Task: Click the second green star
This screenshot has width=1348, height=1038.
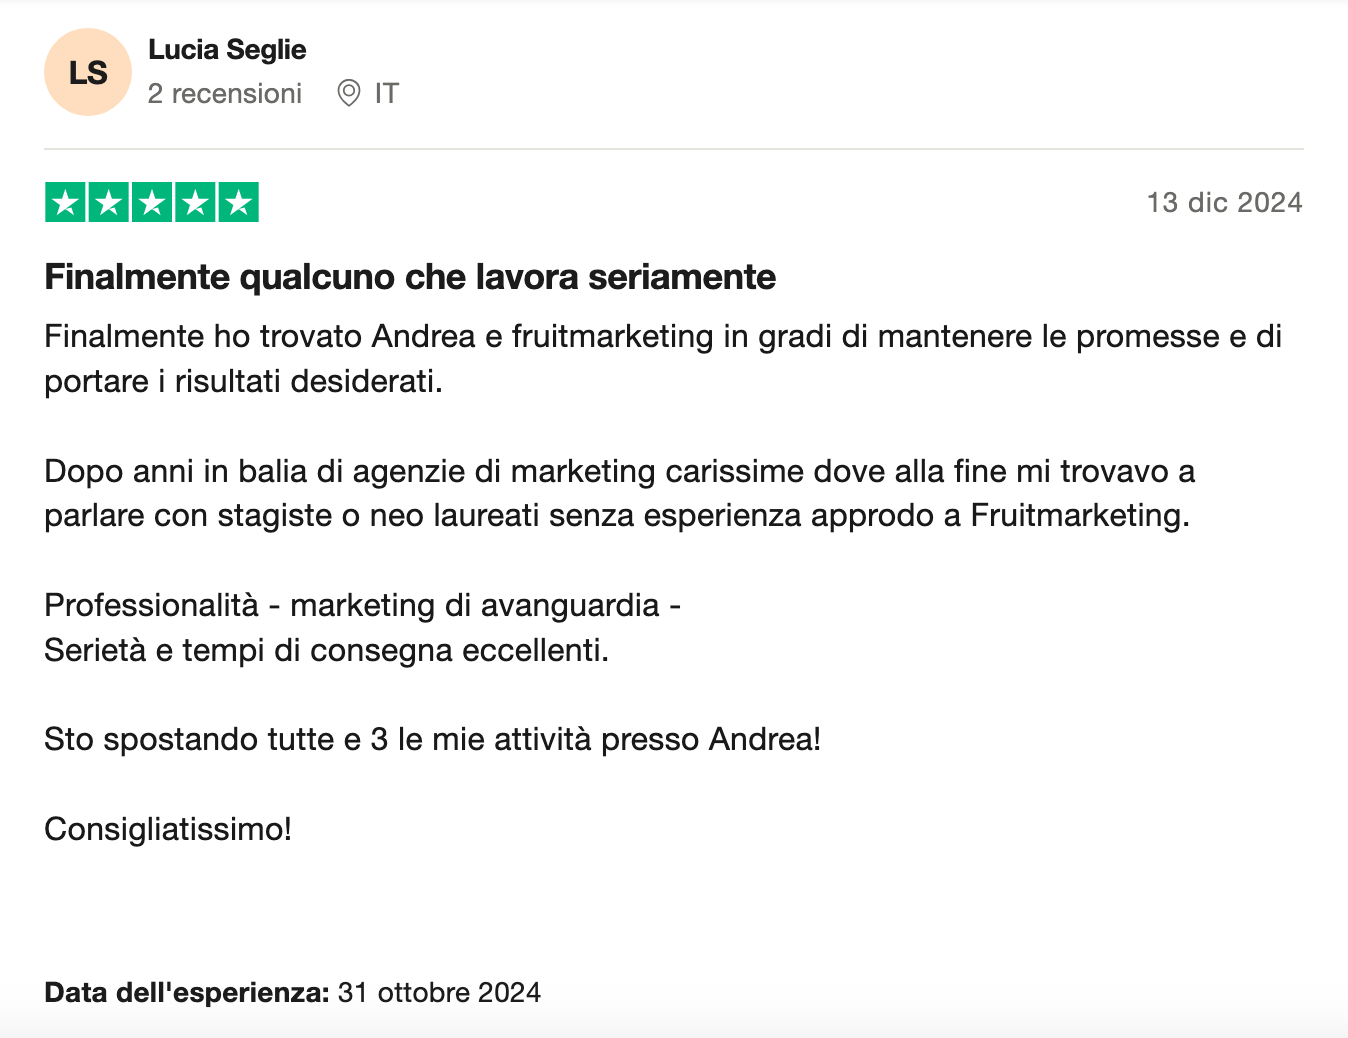Action: pos(109,202)
